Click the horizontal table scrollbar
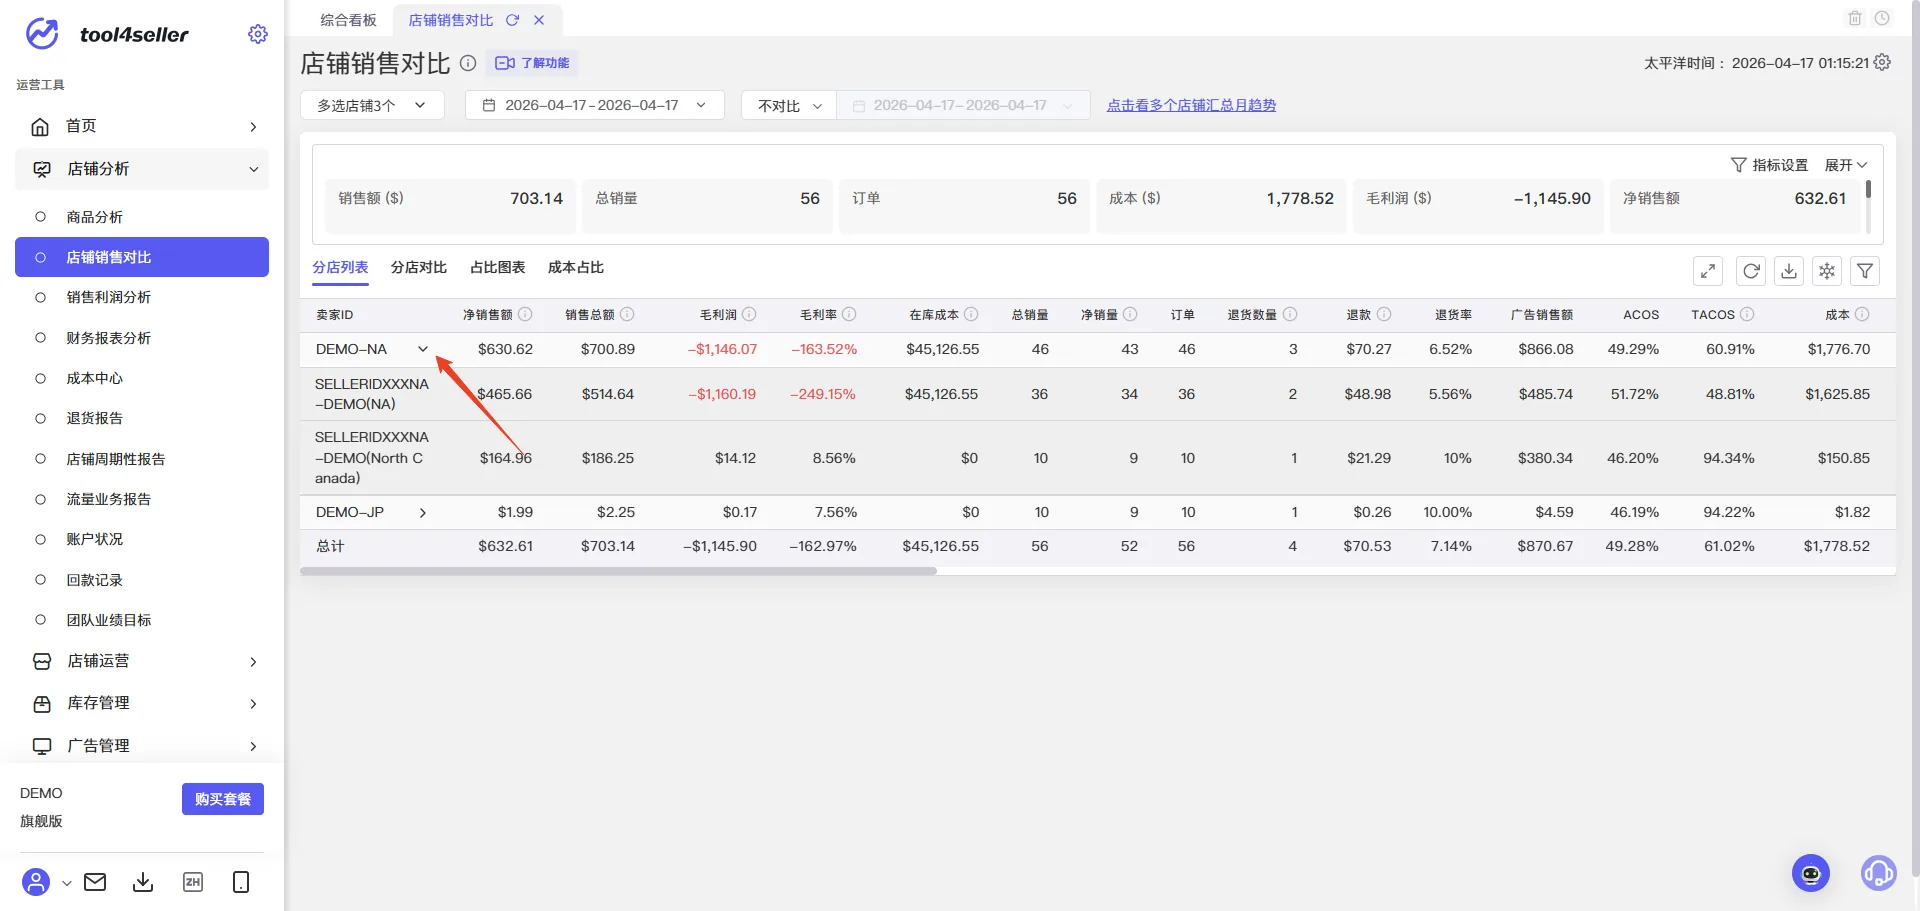 pyautogui.click(x=618, y=571)
